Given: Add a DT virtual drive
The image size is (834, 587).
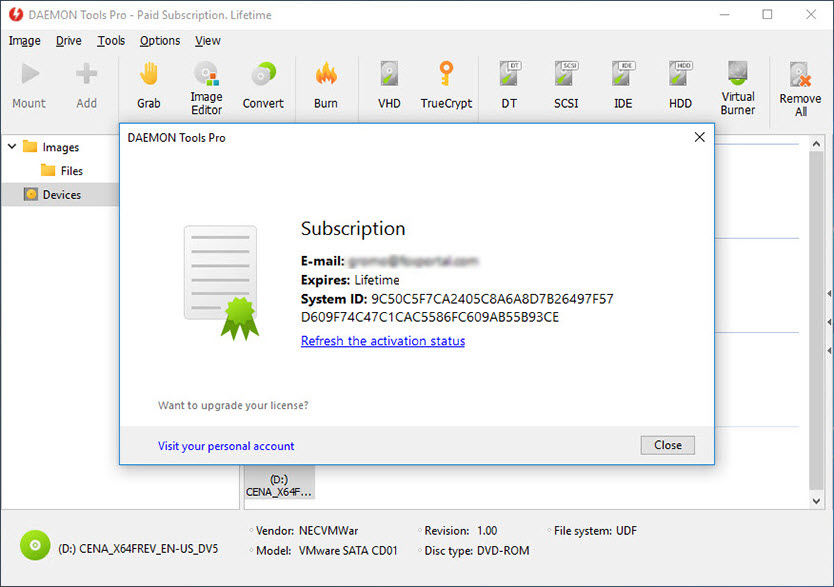Looking at the screenshot, I should [x=509, y=85].
